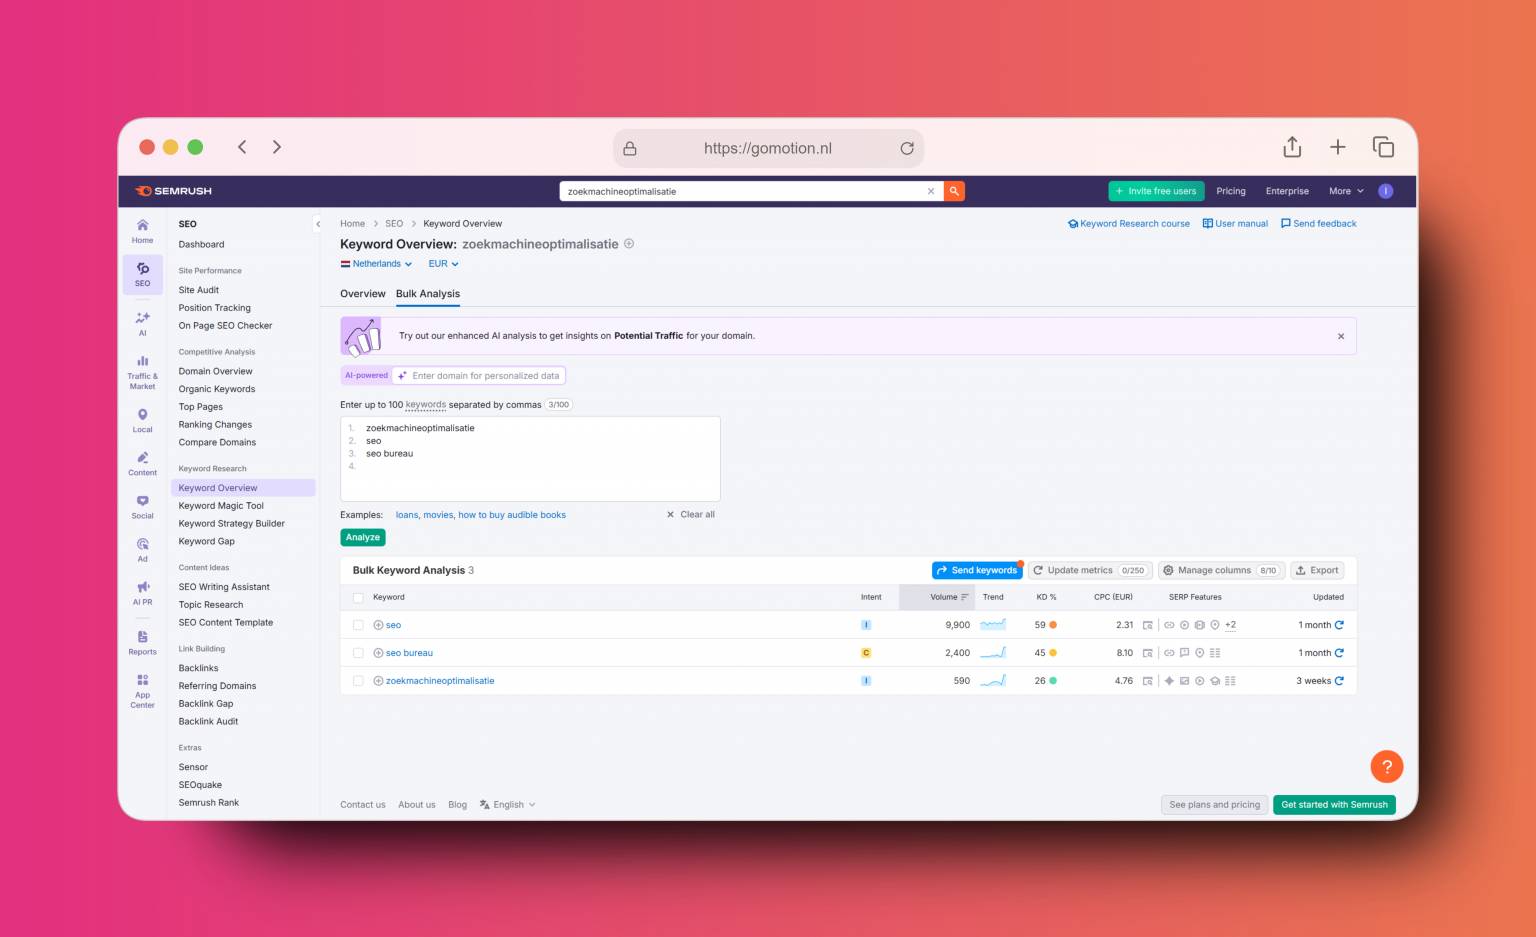
Task: Click the domain for personalized data field
Action: coord(485,376)
